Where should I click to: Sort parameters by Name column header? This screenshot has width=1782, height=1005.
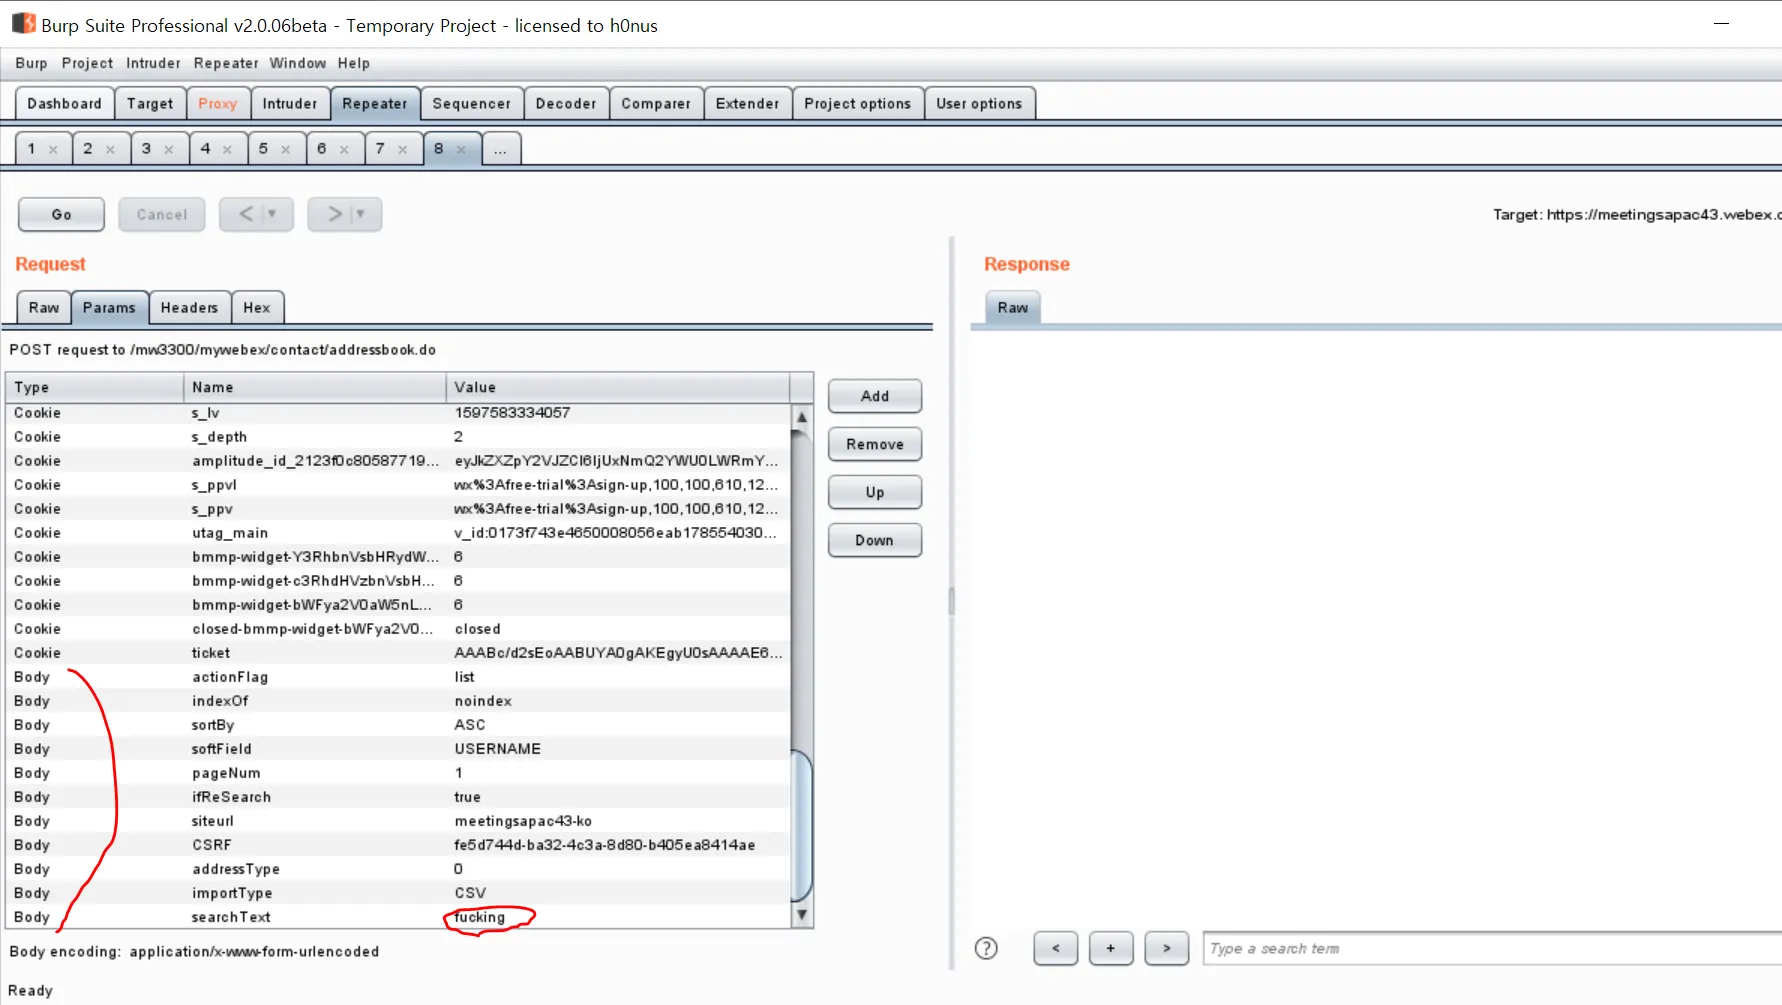tap(315, 387)
